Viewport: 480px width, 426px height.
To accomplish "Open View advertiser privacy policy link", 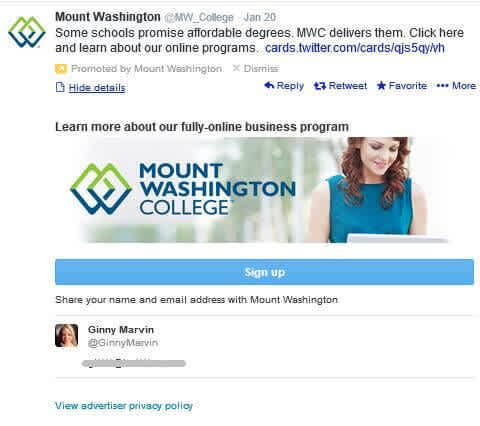I will [x=124, y=406].
